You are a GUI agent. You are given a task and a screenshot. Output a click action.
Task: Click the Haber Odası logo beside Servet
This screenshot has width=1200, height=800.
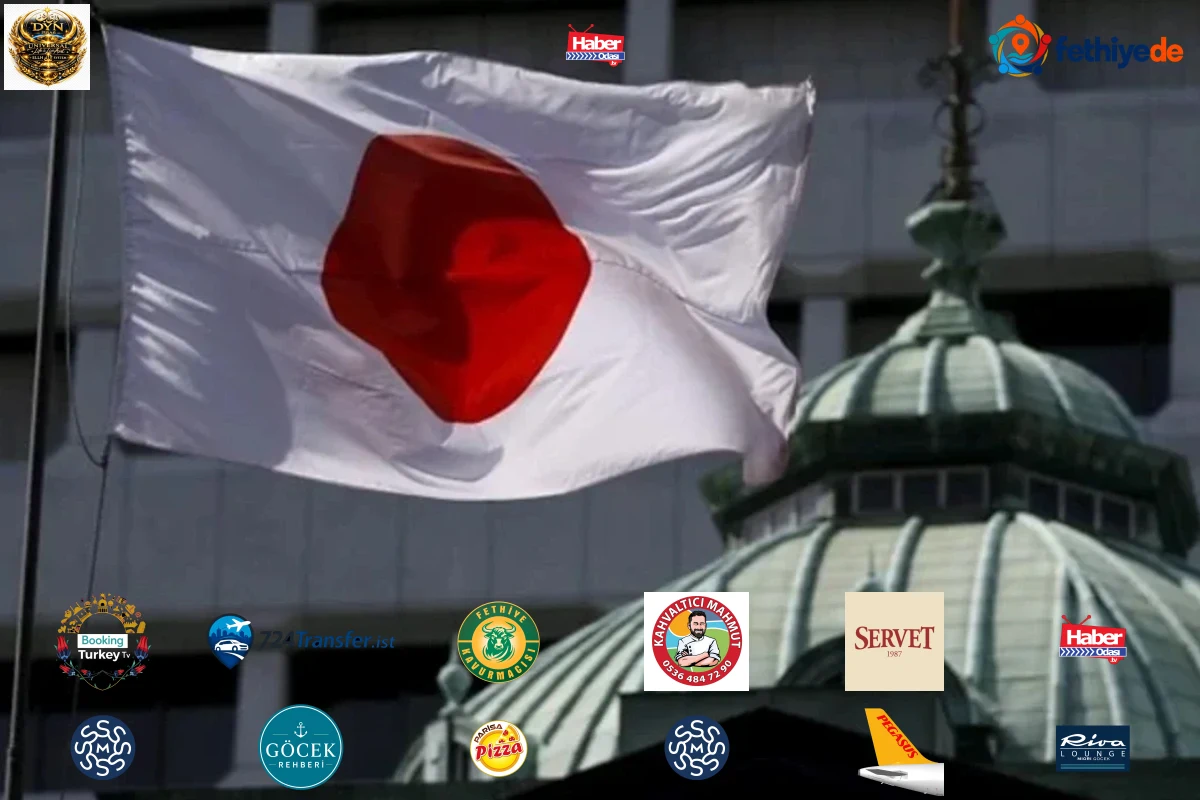[1093, 641]
